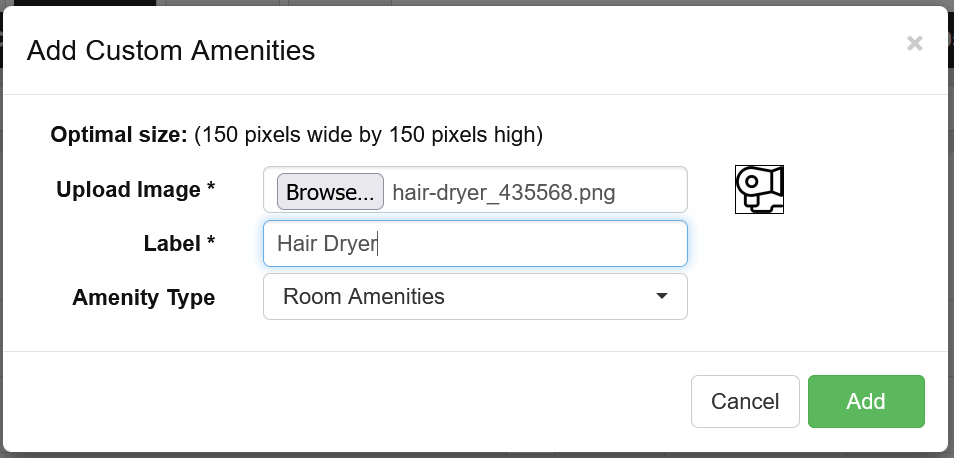Select the hair-dryer_435568.png file name text
The height and width of the screenshot is (458, 954).
504,193
